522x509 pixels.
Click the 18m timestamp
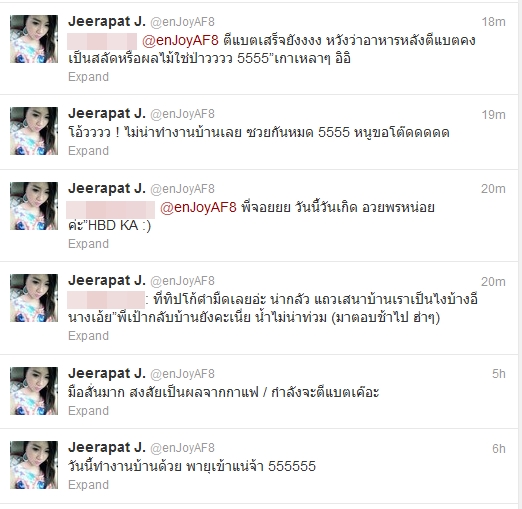pyautogui.click(x=494, y=22)
